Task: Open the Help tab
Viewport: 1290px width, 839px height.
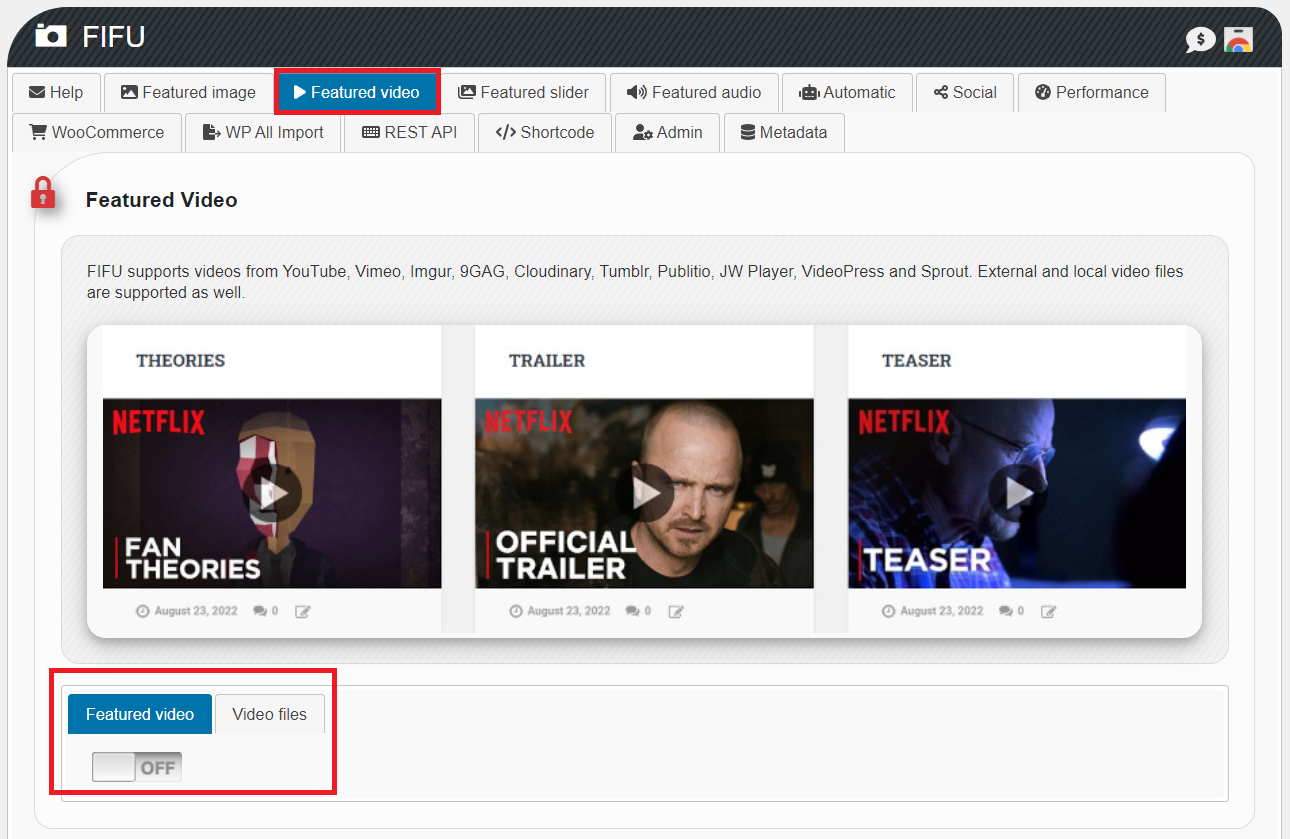Action: [56, 93]
